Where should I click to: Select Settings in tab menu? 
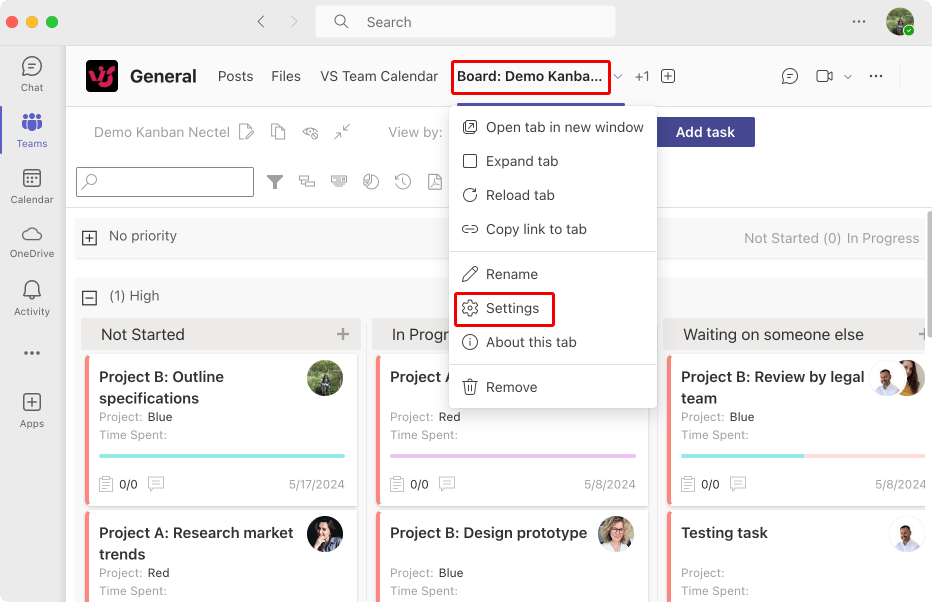pyautogui.click(x=504, y=308)
